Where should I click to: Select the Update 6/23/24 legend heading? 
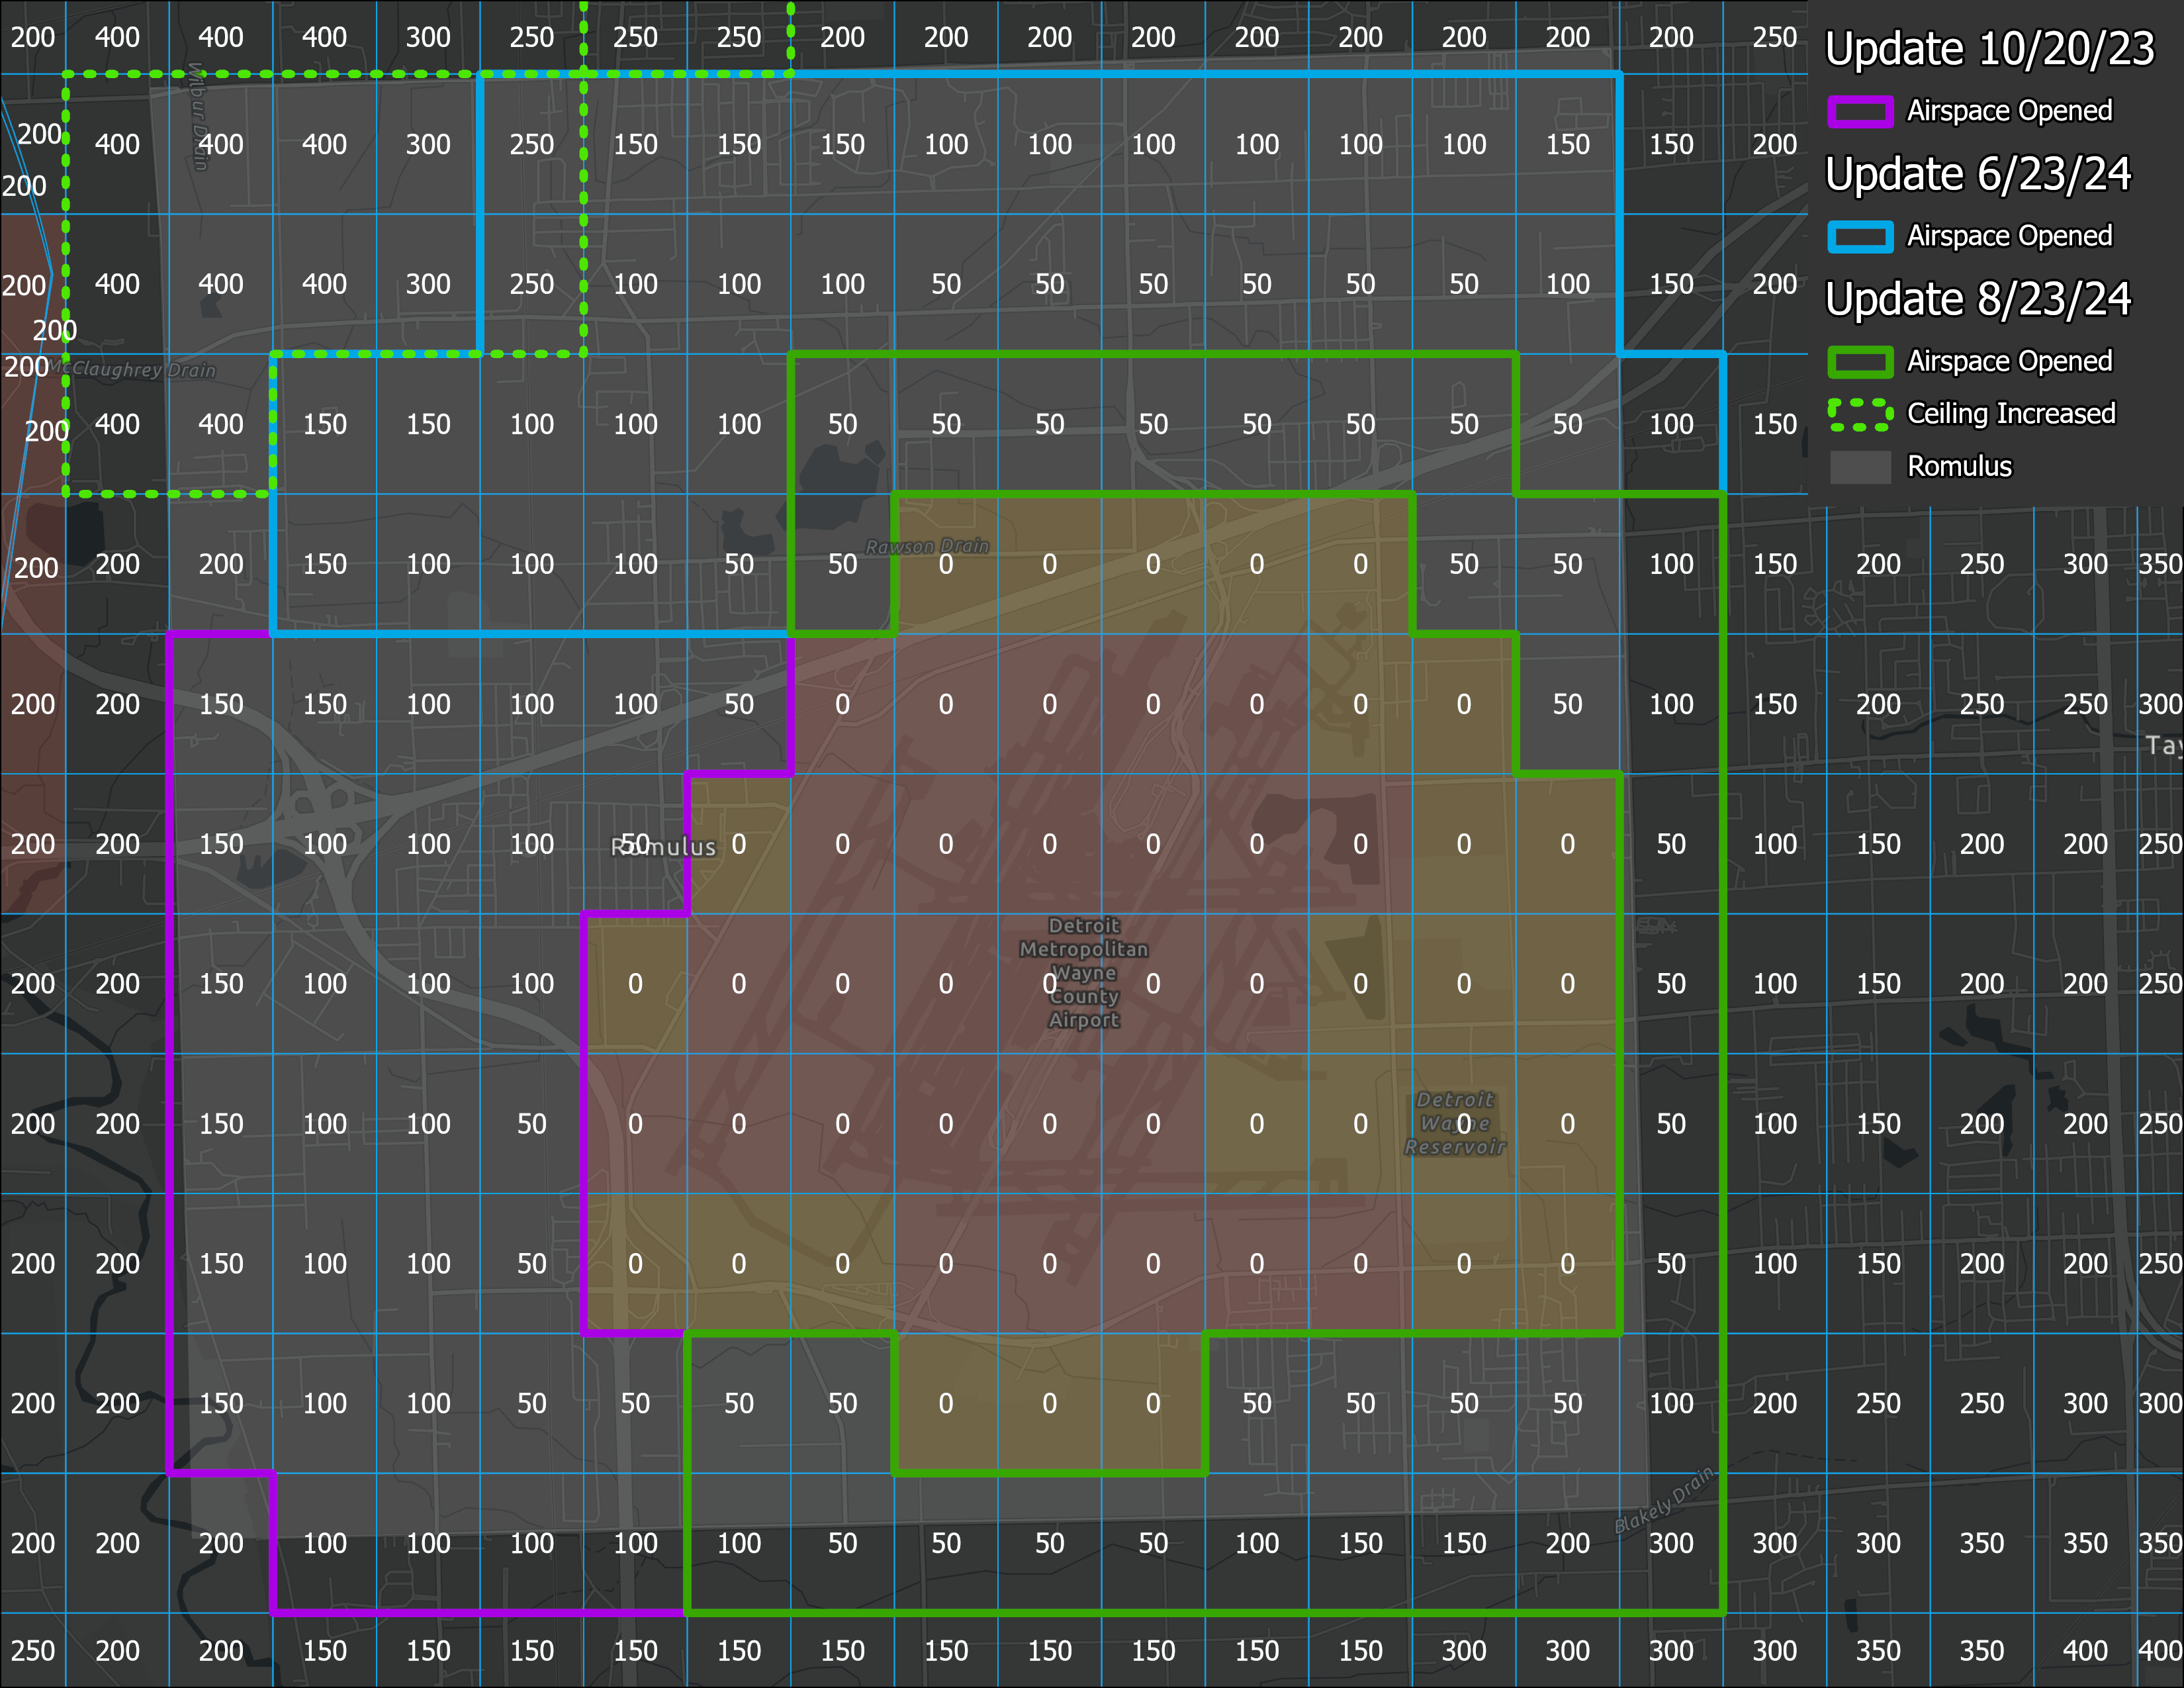click(1977, 174)
